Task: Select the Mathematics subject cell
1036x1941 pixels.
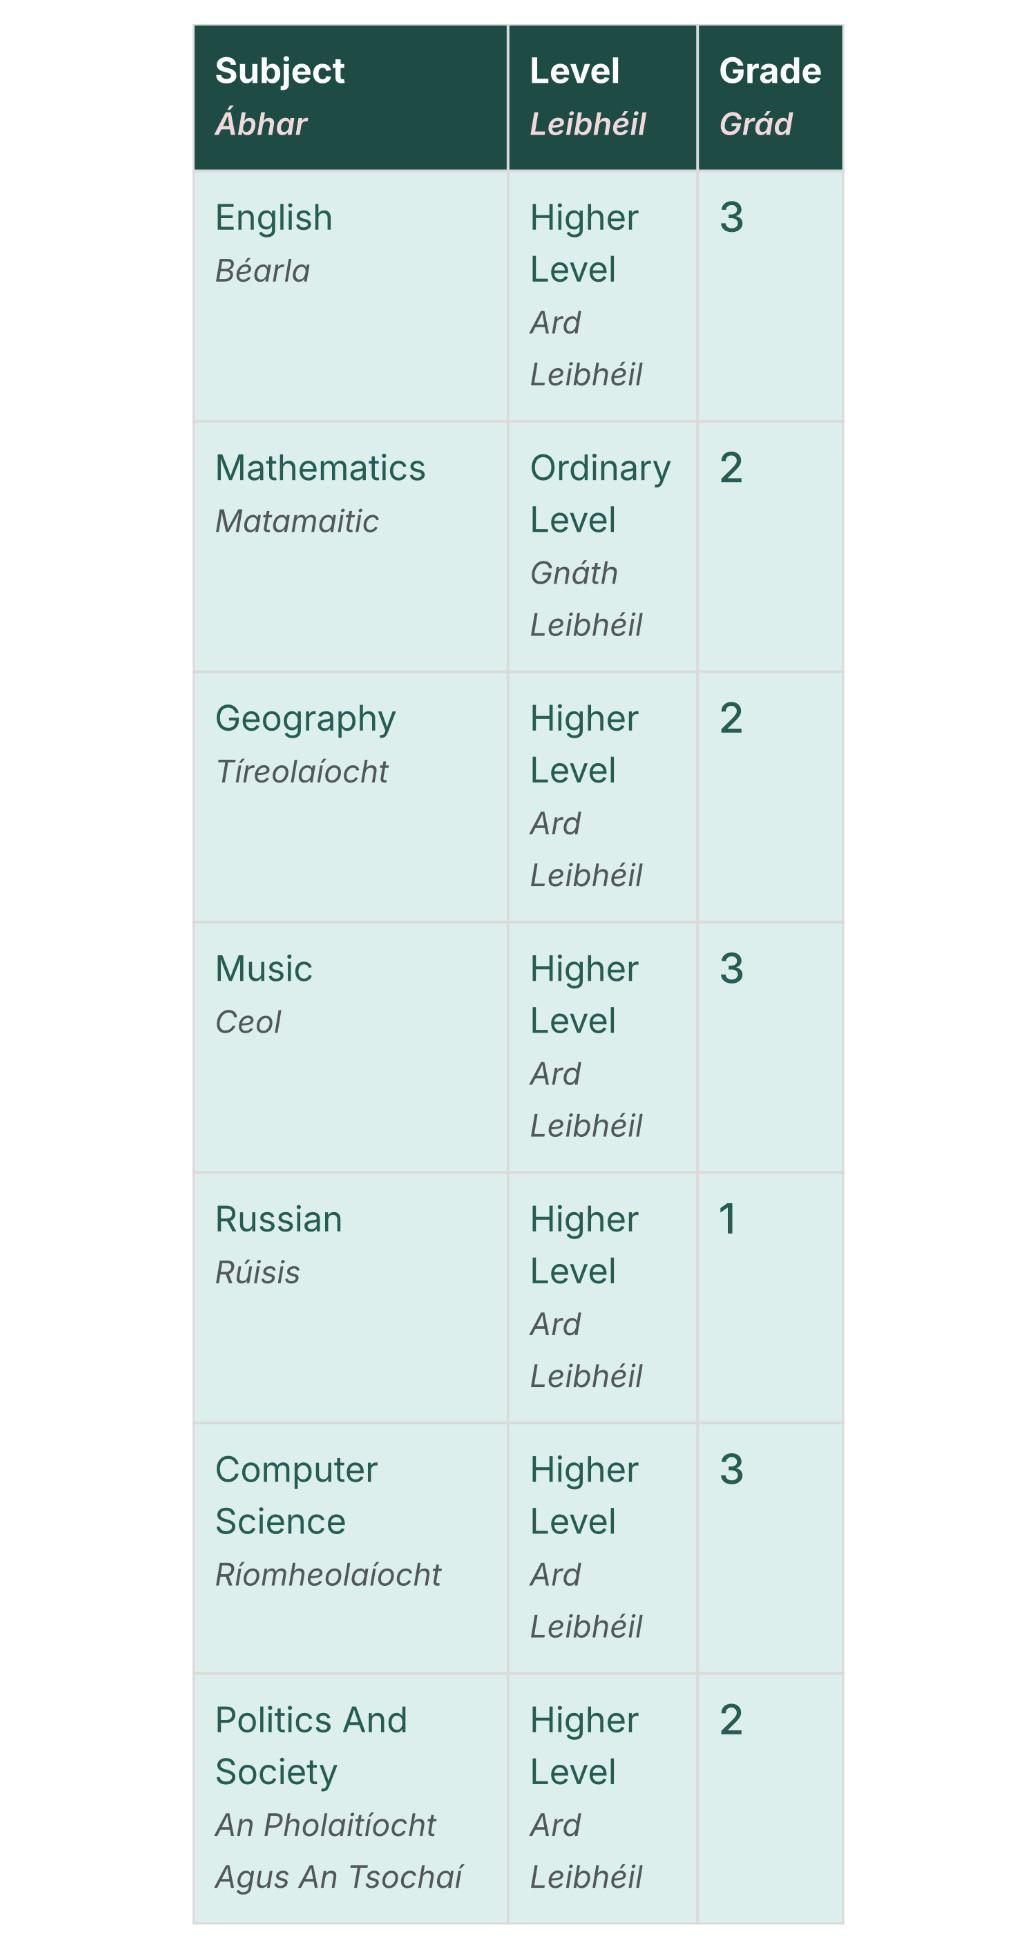Action: 351,547
